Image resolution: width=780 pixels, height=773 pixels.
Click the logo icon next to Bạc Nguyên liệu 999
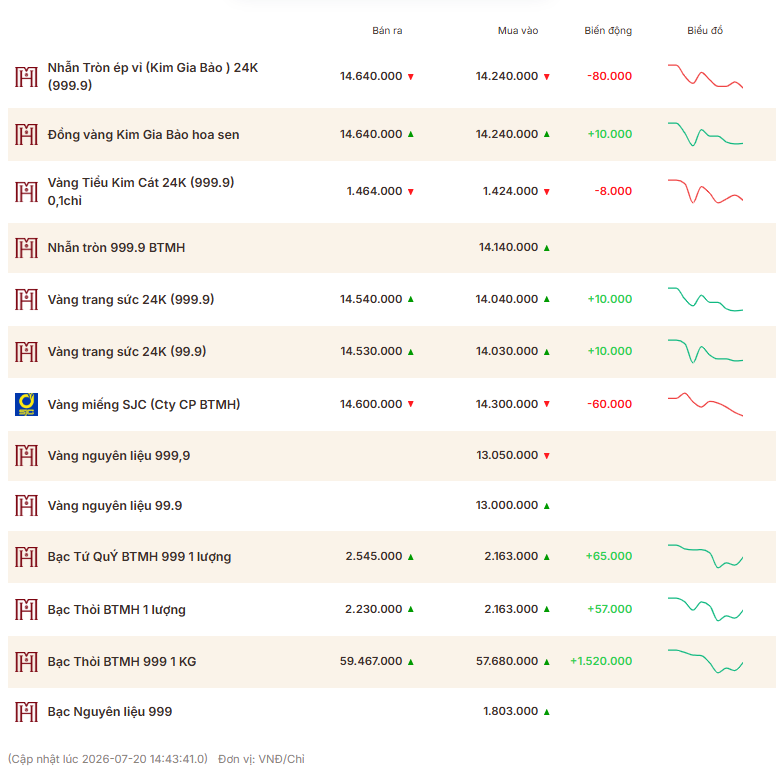26,712
